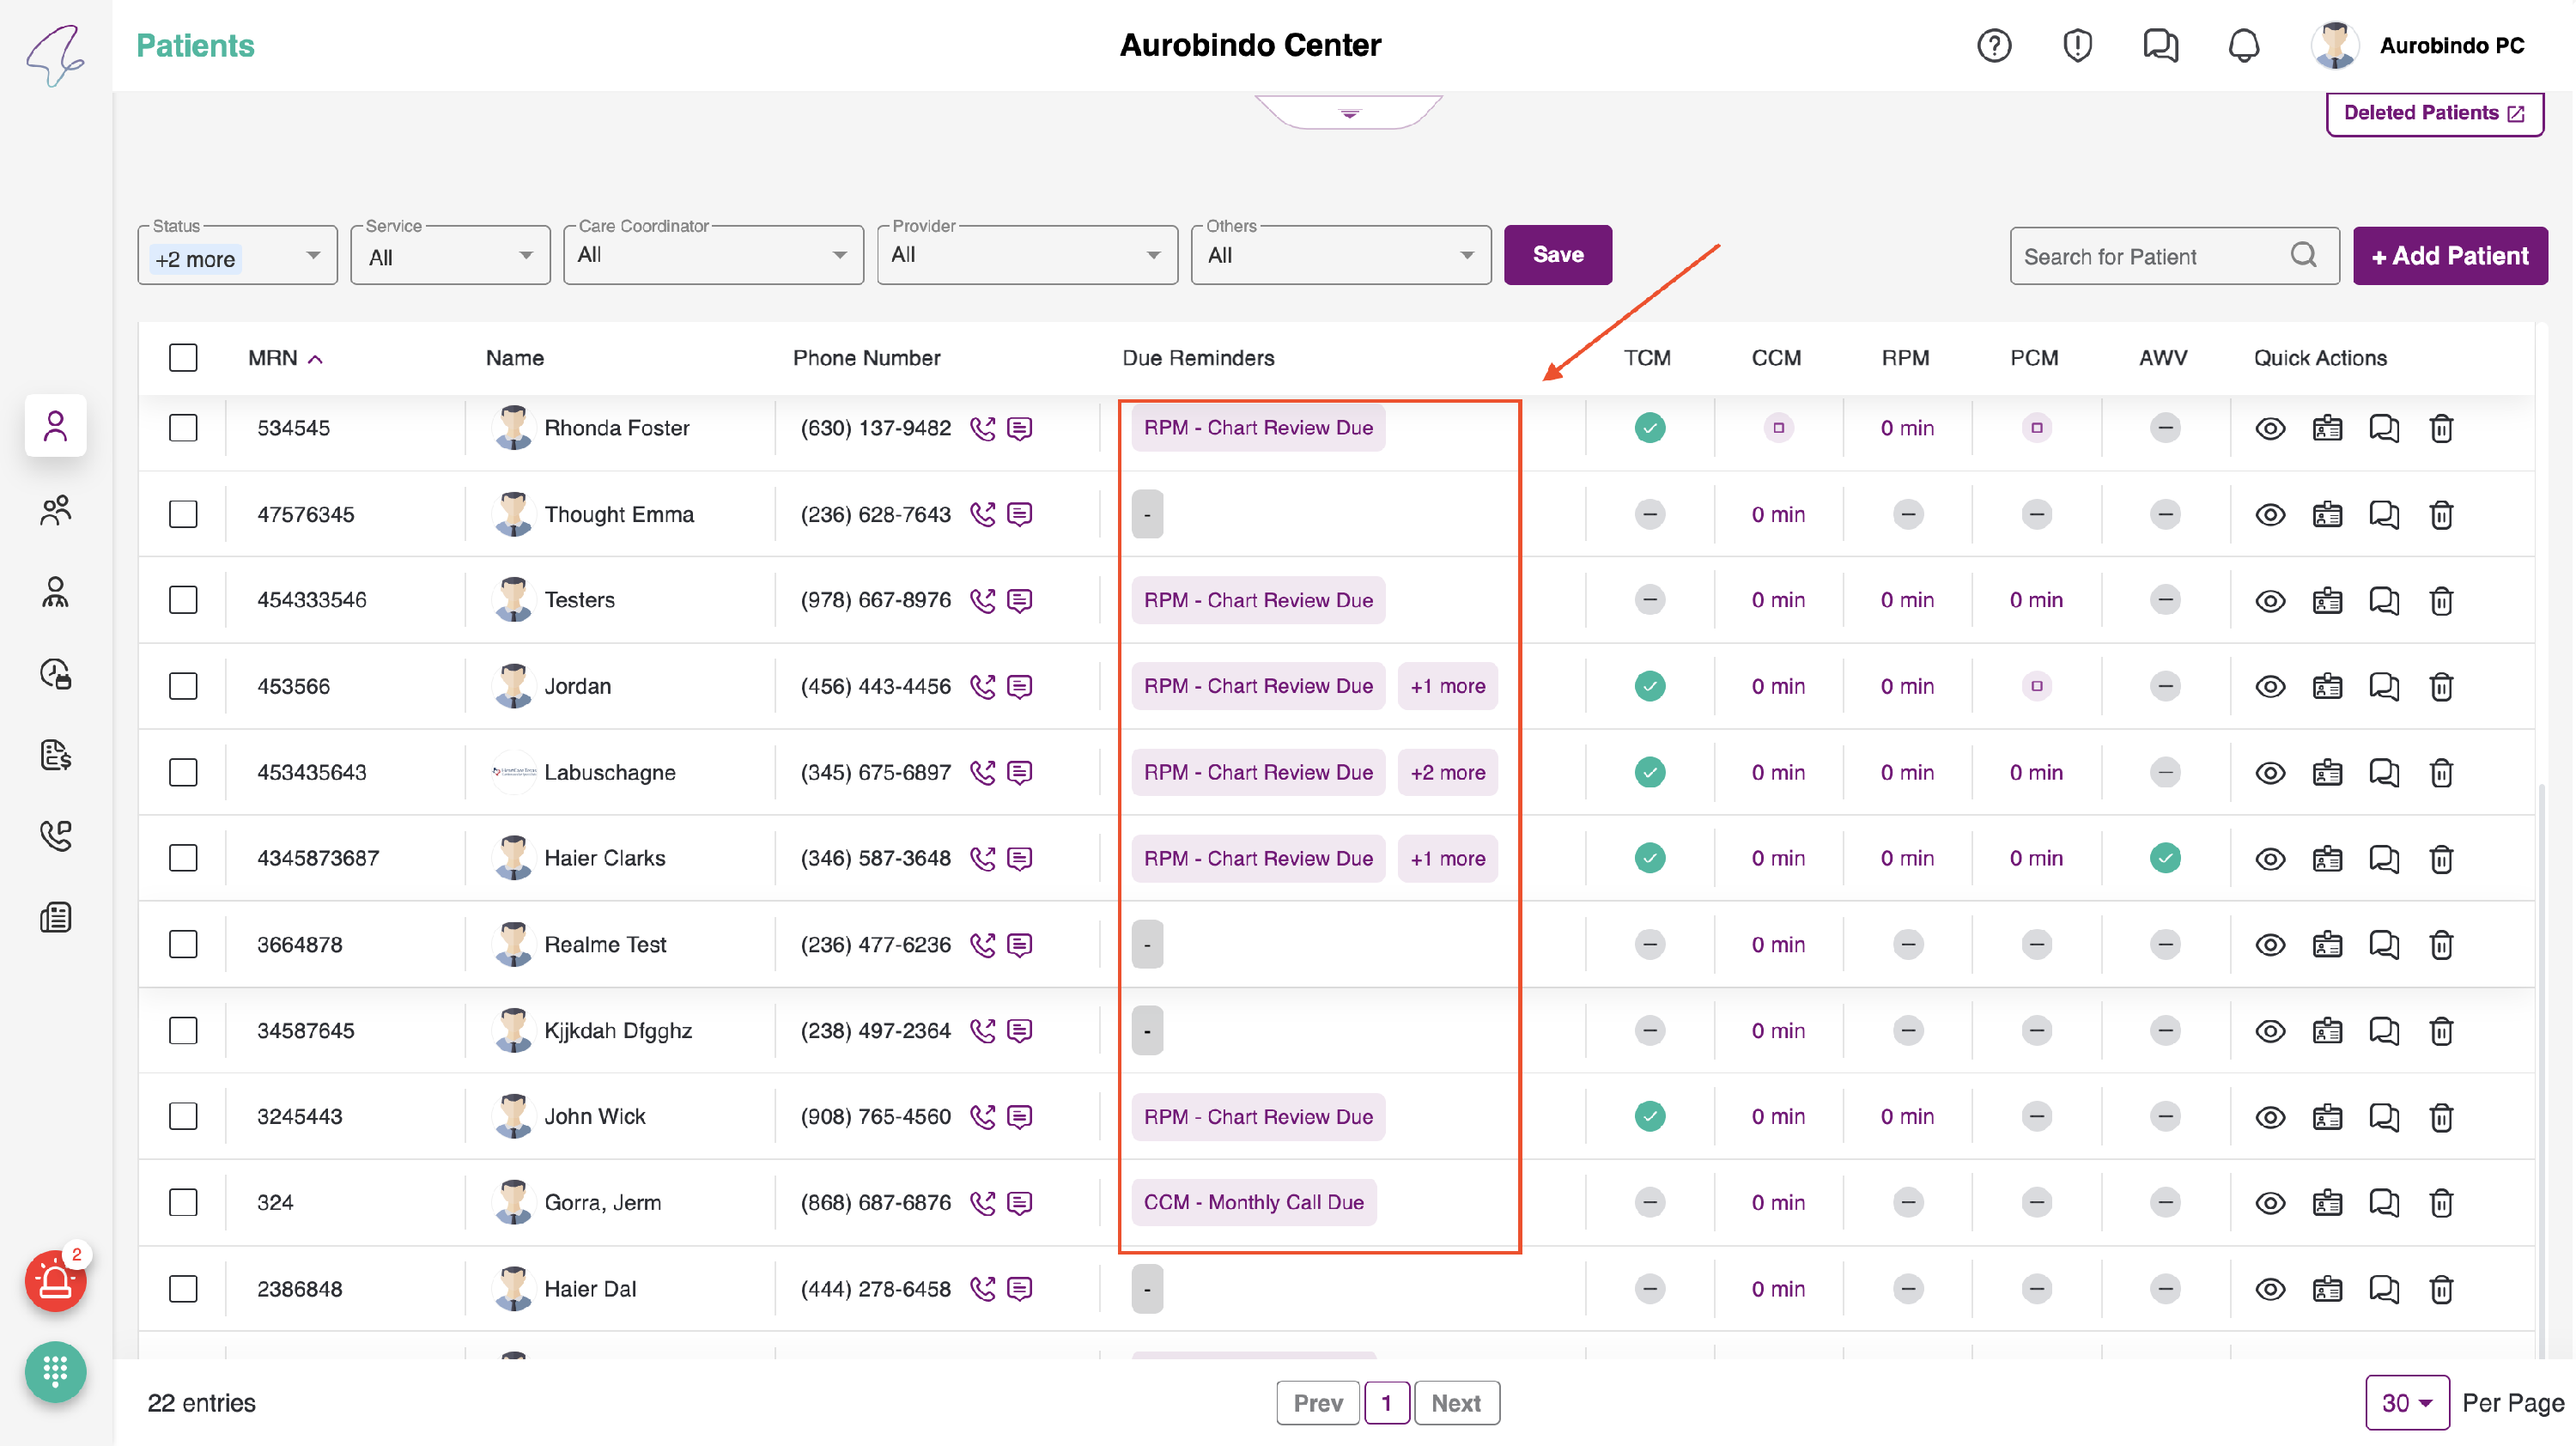Delete Jordan using trash icon

[x=2441, y=687]
